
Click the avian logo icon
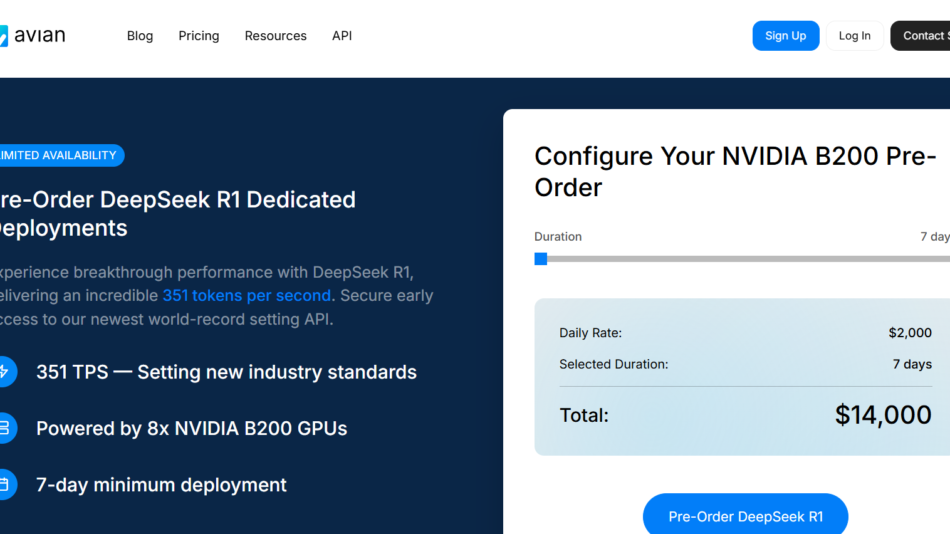coord(3,36)
